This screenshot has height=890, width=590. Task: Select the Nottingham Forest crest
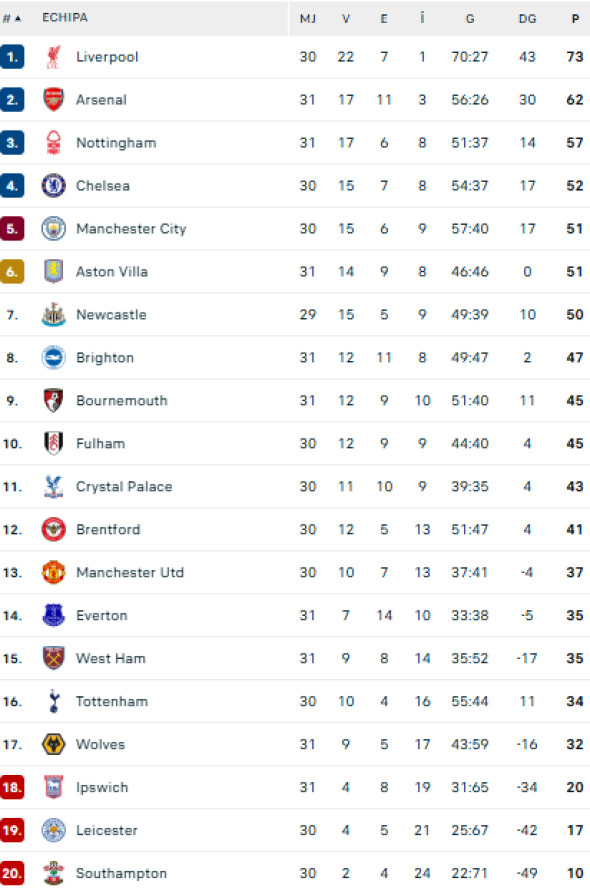tap(53, 143)
